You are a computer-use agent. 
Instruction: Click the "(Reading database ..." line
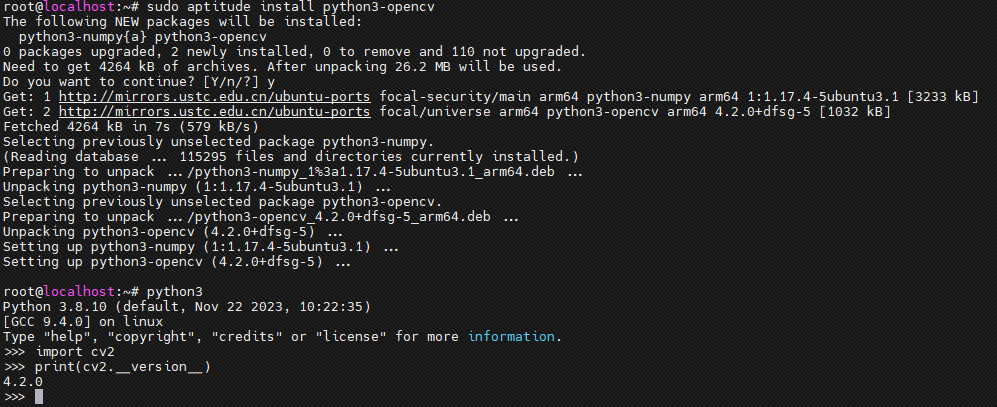[290, 157]
